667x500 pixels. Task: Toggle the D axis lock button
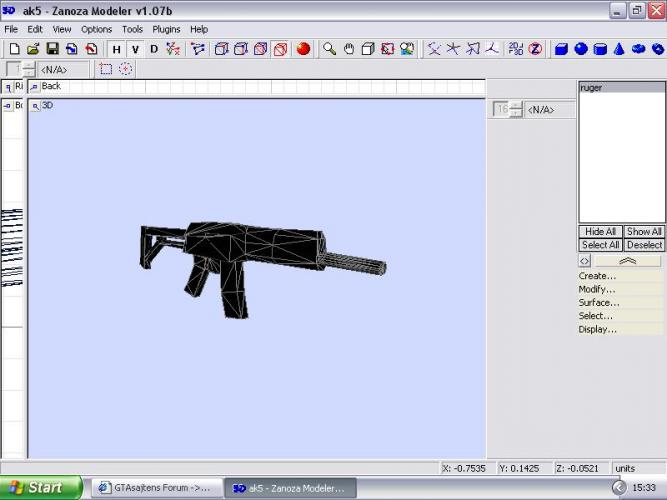pos(154,49)
